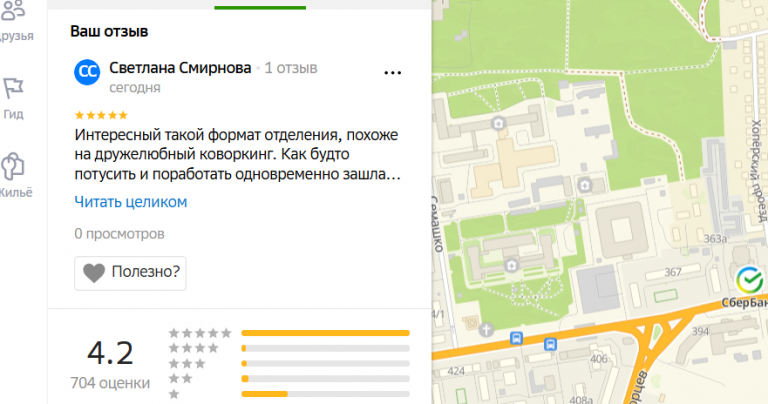
Task: Click top hospital marker on map
Action: coord(499,123)
